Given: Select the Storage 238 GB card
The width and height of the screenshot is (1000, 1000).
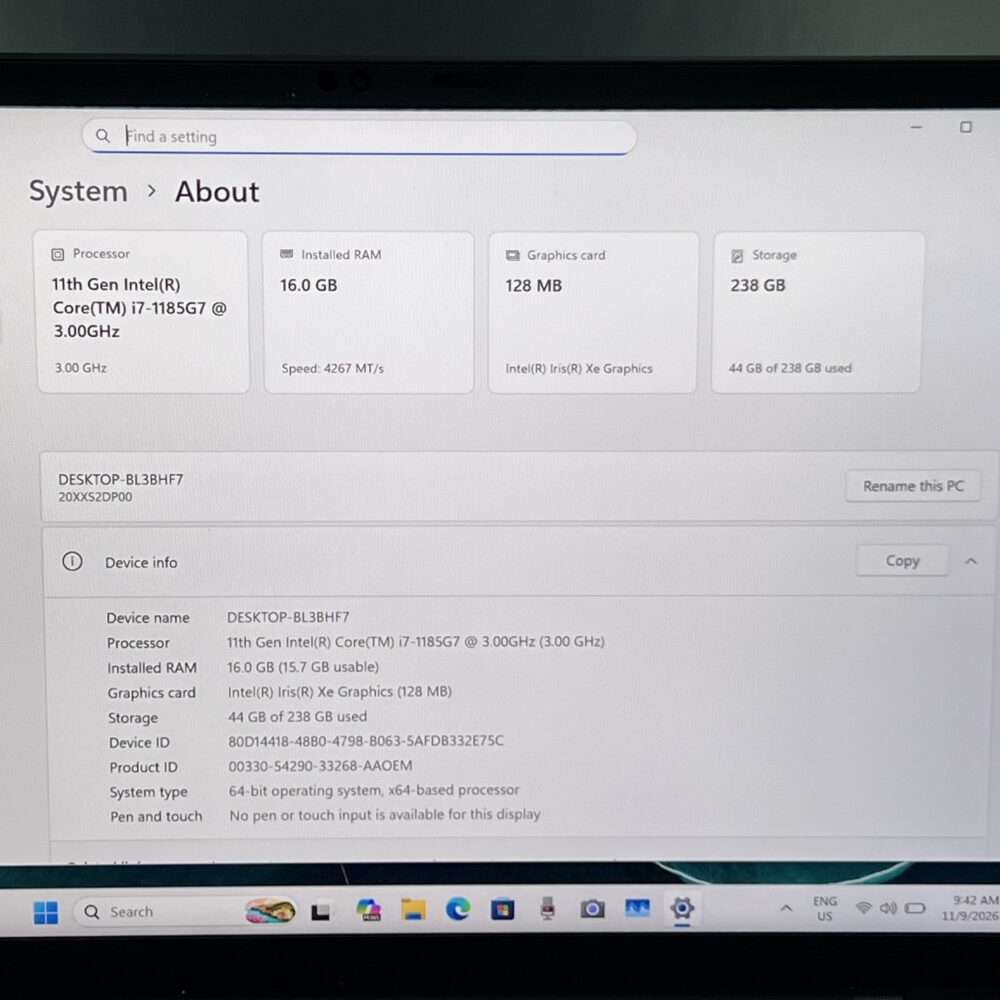Looking at the screenshot, I should point(817,312).
